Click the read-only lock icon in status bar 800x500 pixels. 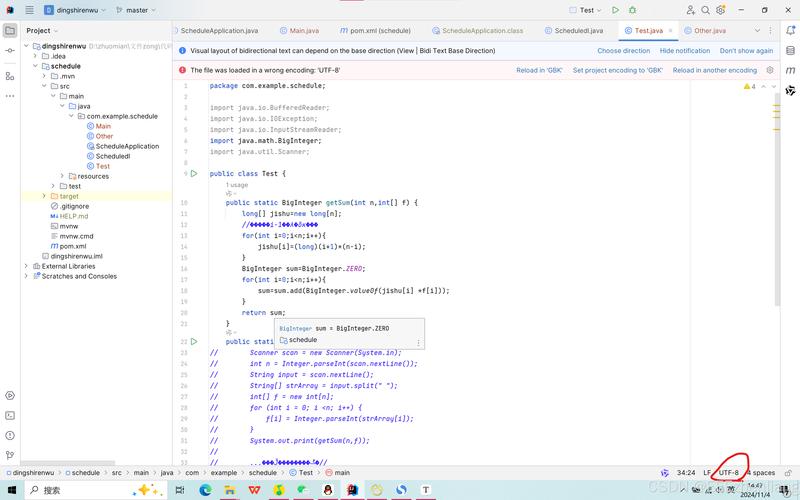(788, 473)
